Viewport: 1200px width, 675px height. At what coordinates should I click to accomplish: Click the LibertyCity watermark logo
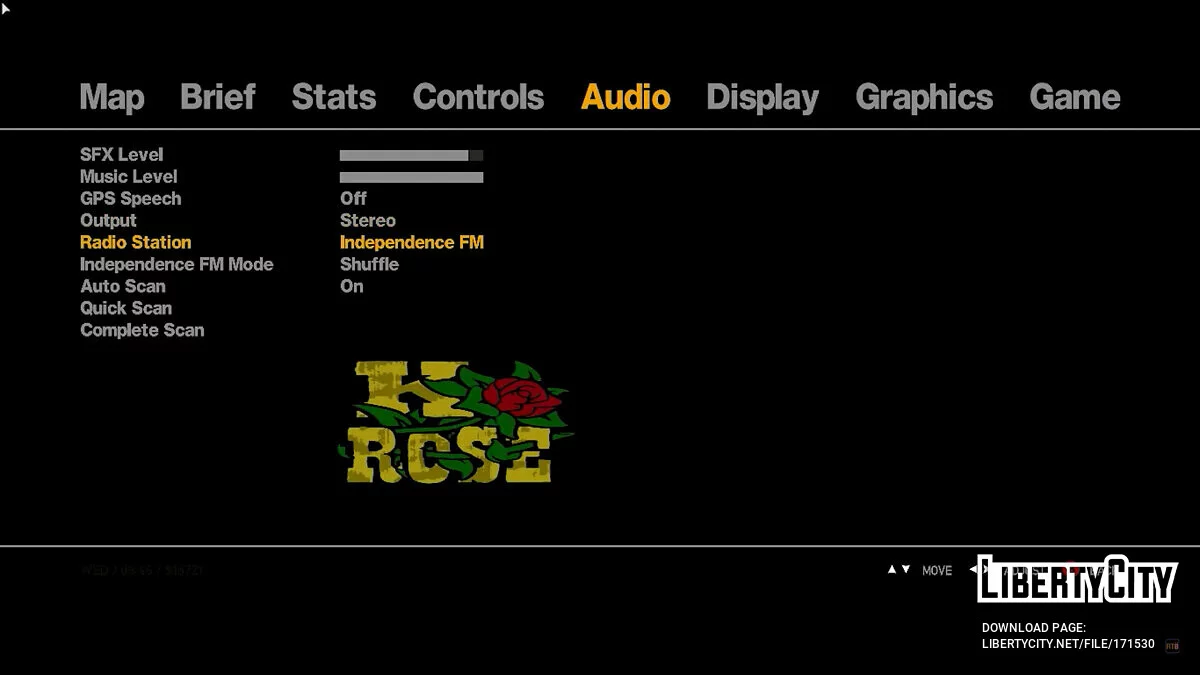pyautogui.click(x=1076, y=579)
